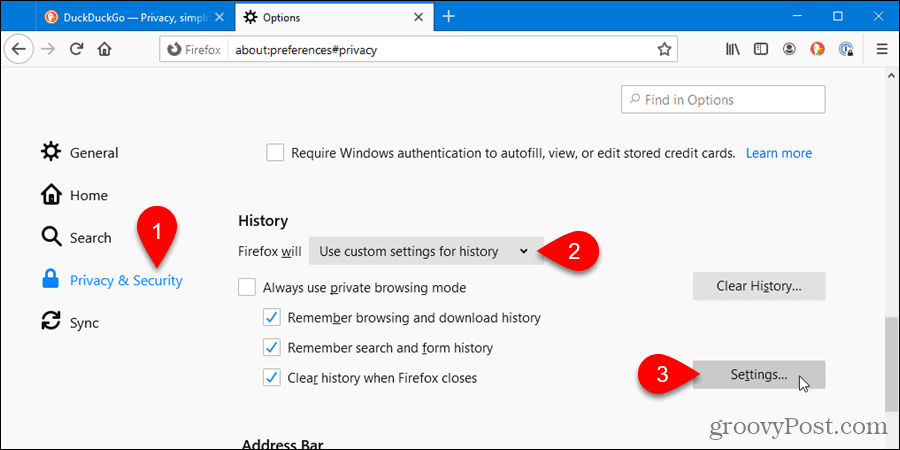Viewport: 900px width, 450px height.
Task: Click the vertical scrollbar thumb
Action: pos(891,364)
